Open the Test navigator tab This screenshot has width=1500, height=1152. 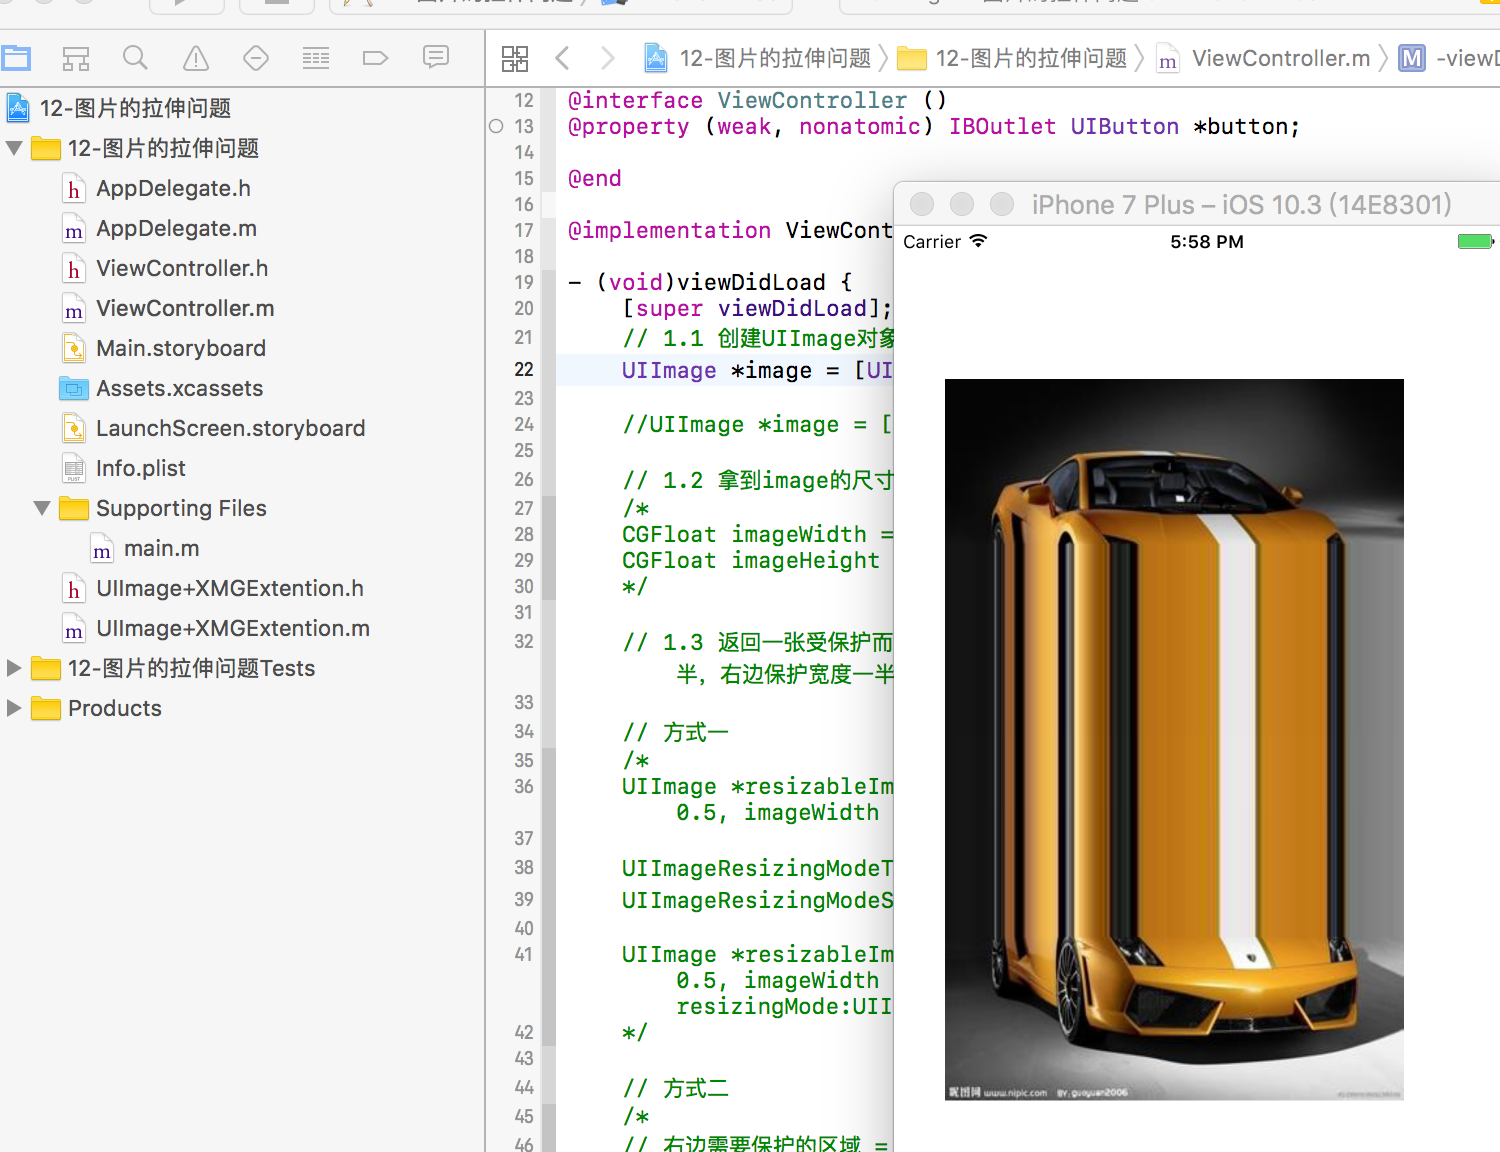[x=256, y=58]
